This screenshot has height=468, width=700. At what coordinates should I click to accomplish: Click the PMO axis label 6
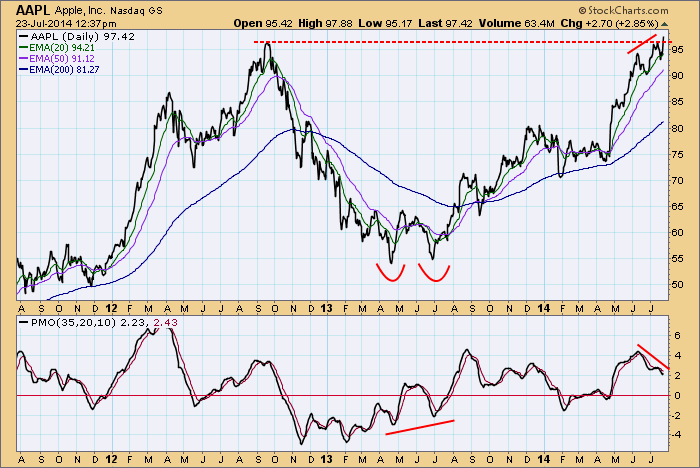[677, 335]
